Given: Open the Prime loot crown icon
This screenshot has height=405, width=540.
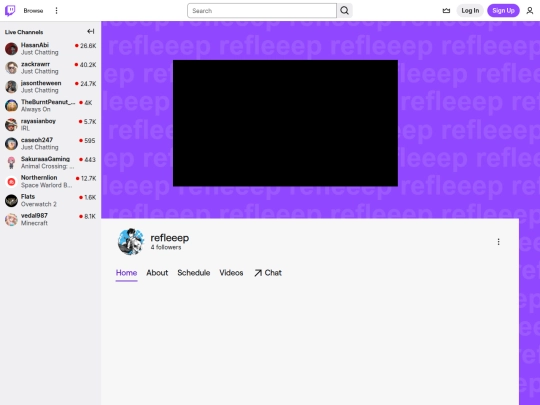Looking at the screenshot, I should tap(446, 11).
